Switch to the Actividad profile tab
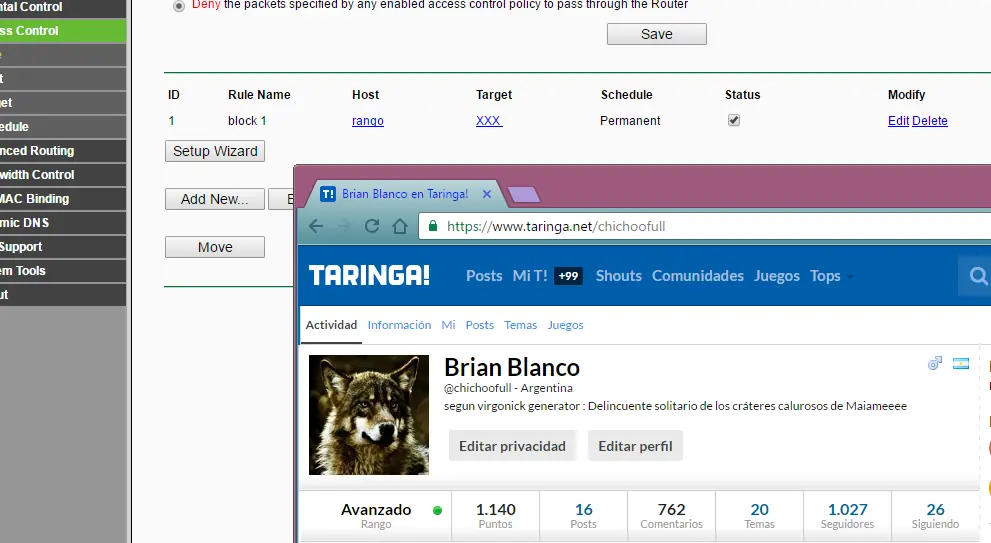This screenshot has height=543, width=991. (331, 325)
